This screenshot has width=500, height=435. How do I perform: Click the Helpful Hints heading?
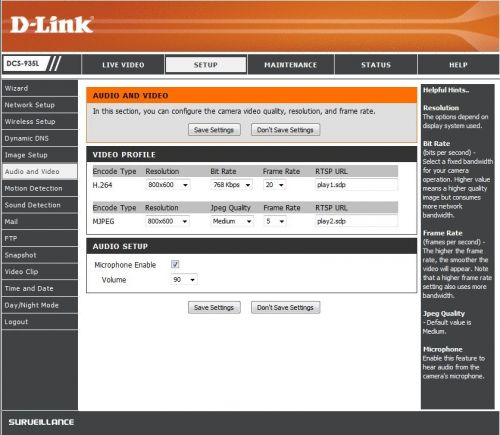pos(446,90)
